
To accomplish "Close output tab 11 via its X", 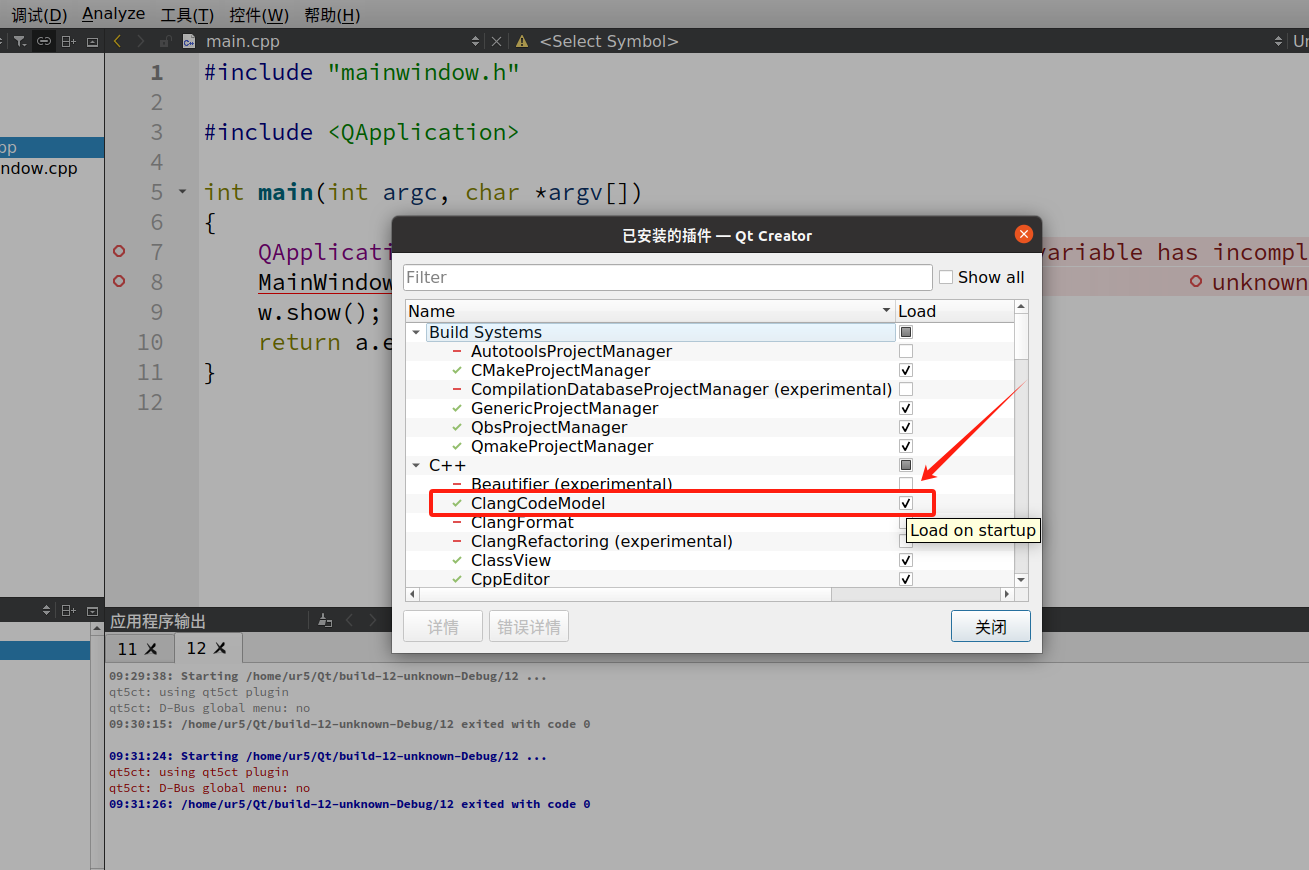I will (x=151, y=649).
